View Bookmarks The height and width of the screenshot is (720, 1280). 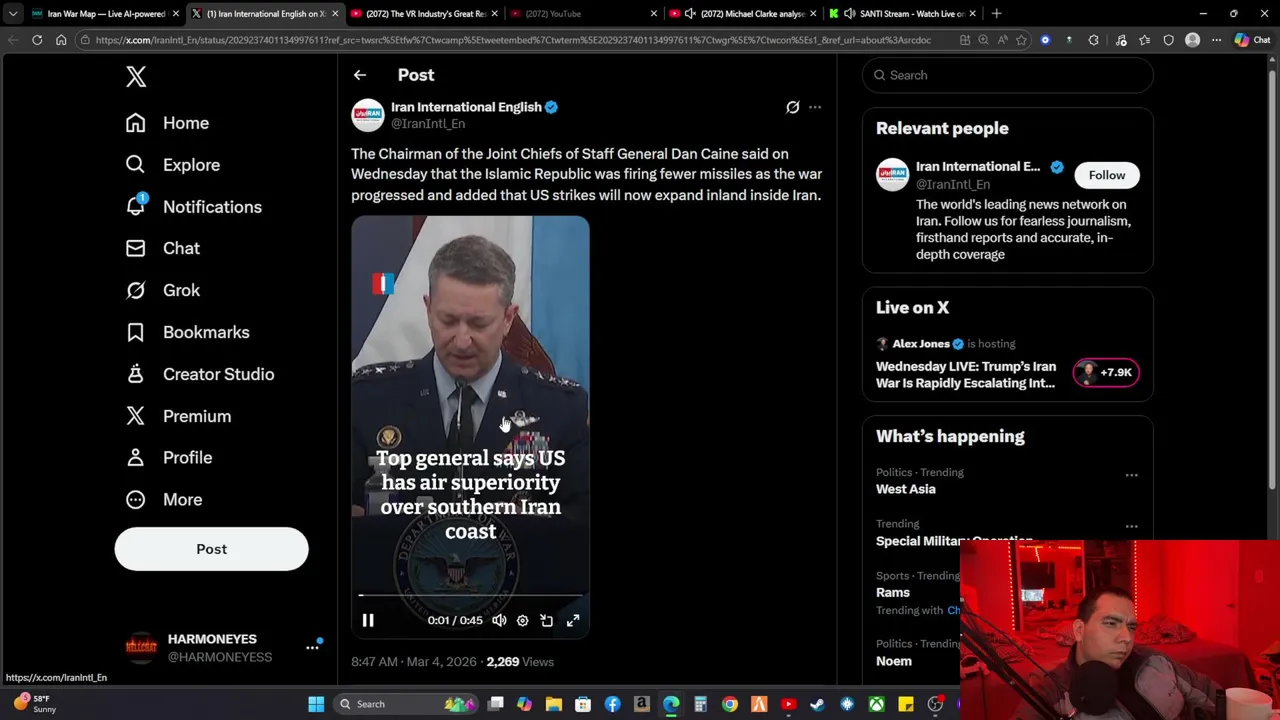click(188, 332)
